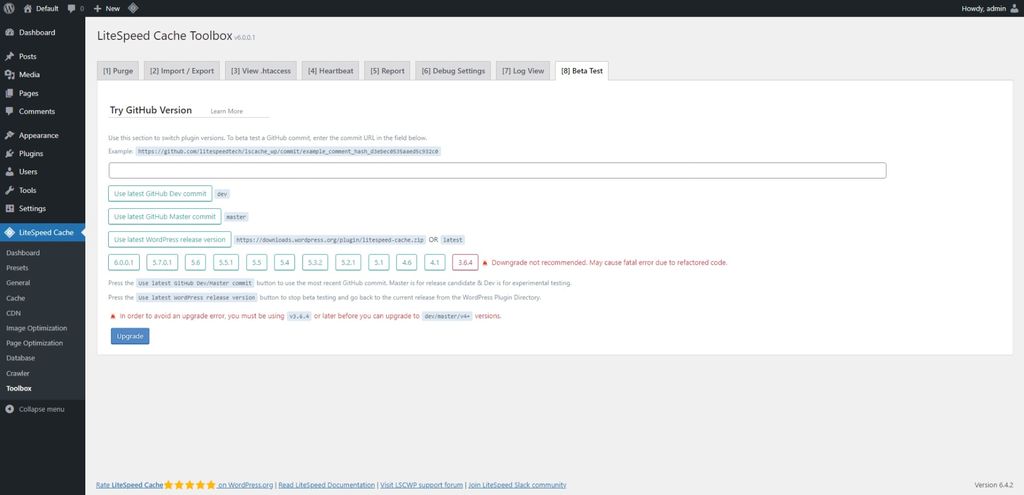Open the Default site home icon

click(x=27, y=8)
